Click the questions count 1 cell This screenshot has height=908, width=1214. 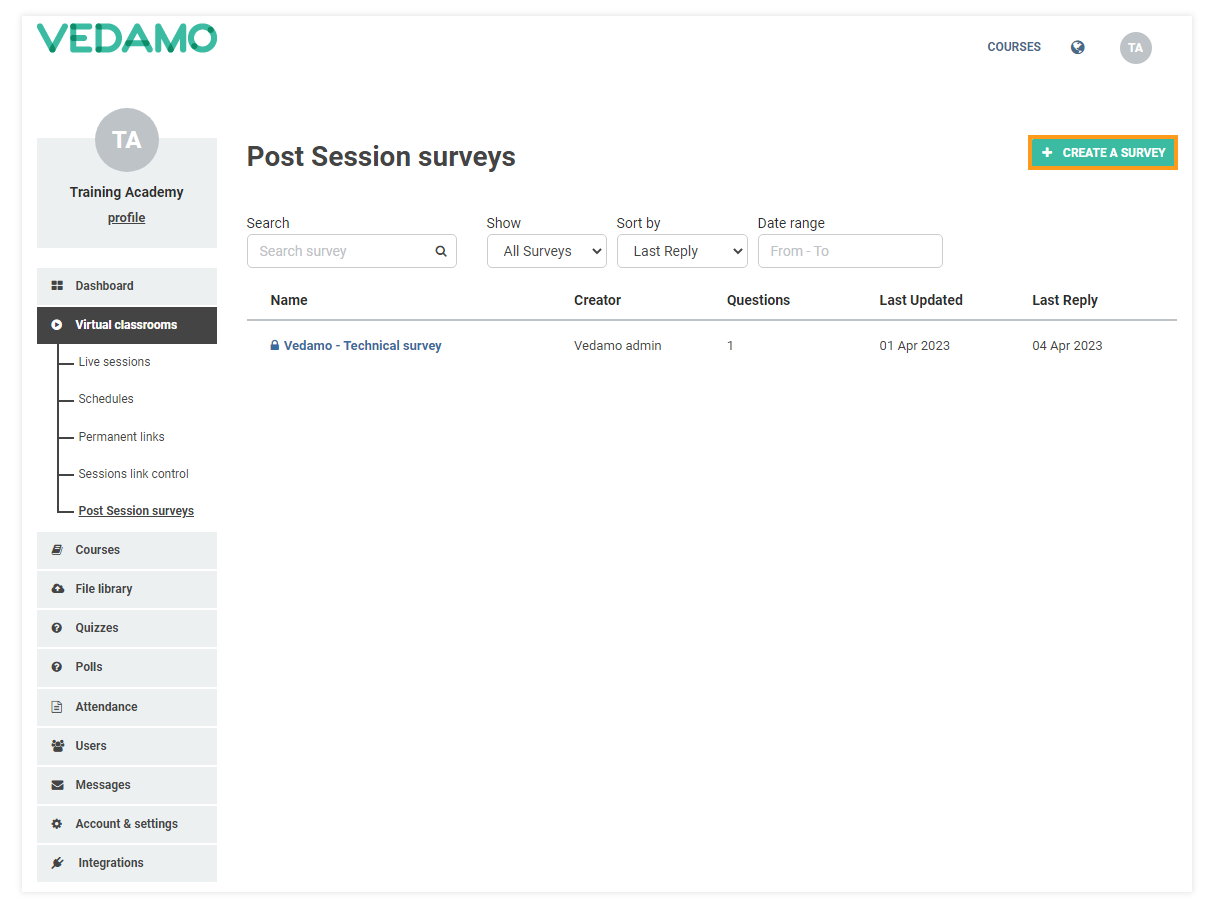pyautogui.click(x=730, y=345)
